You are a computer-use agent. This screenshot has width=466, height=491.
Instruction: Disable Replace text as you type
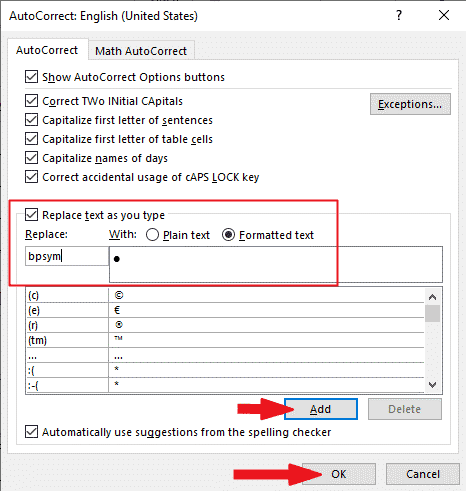(x=32, y=215)
